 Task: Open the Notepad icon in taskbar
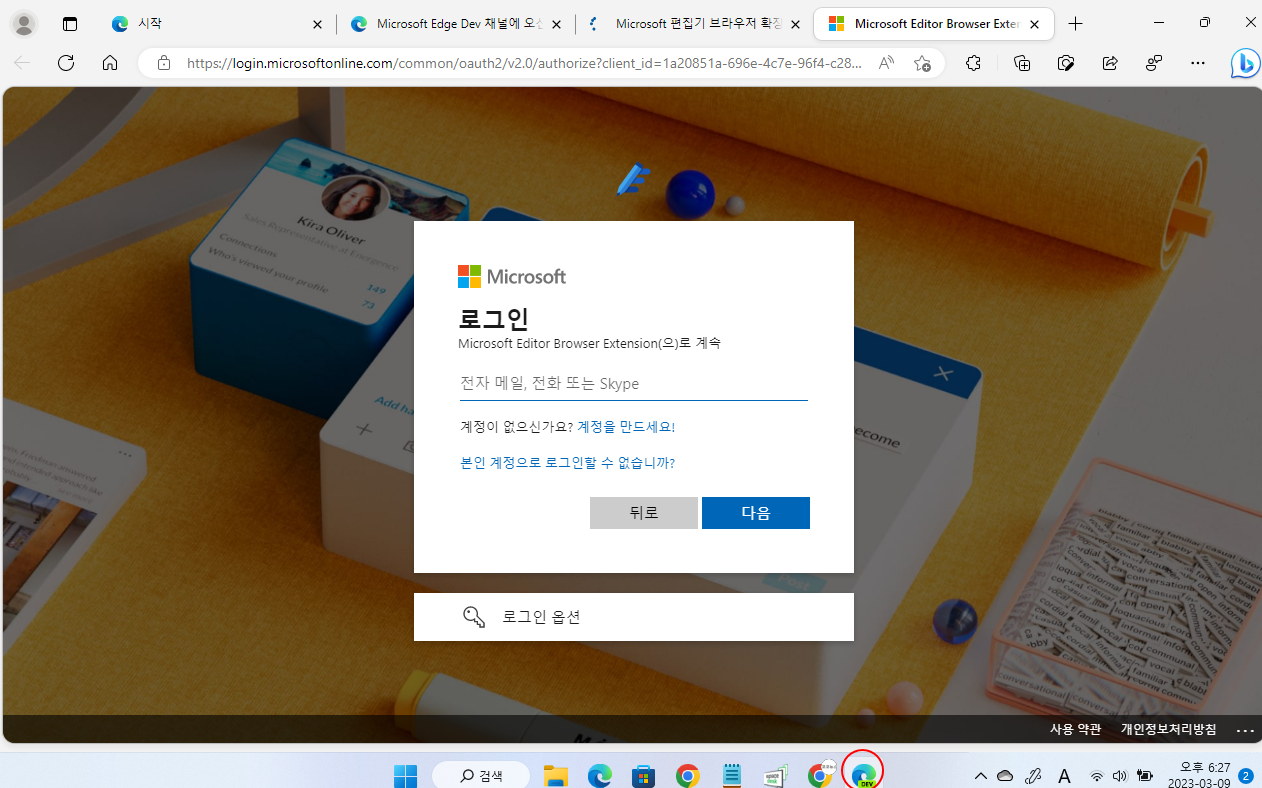tap(731, 775)
